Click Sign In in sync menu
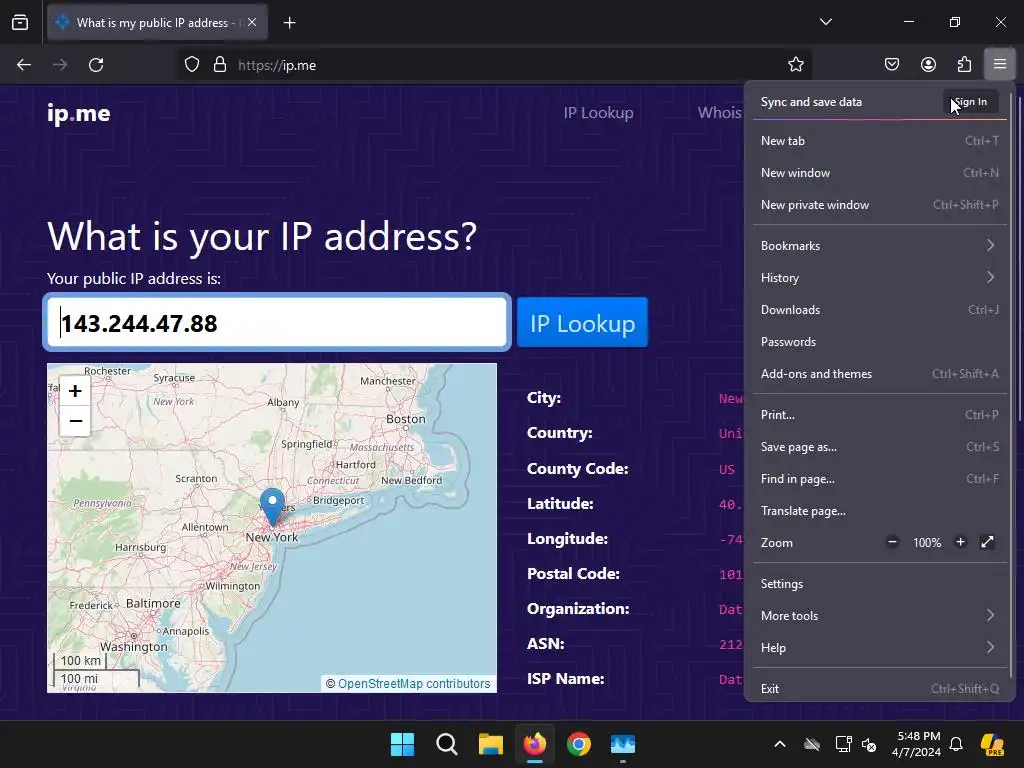This screenshot has height=768, width=1024. tap(970, 102)
